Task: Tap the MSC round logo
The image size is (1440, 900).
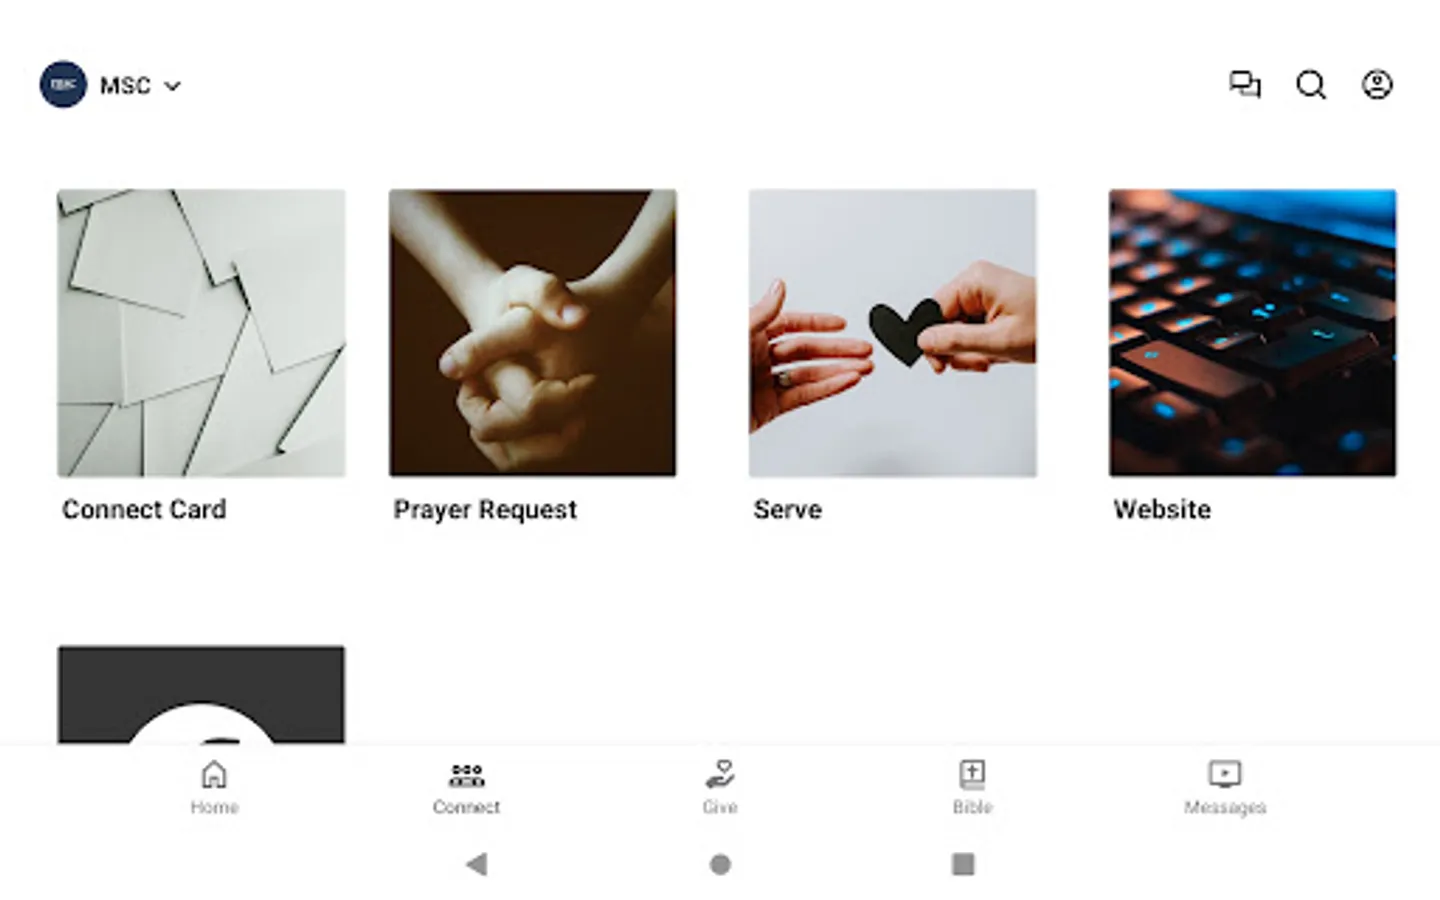Action: (x=63, y=85)
